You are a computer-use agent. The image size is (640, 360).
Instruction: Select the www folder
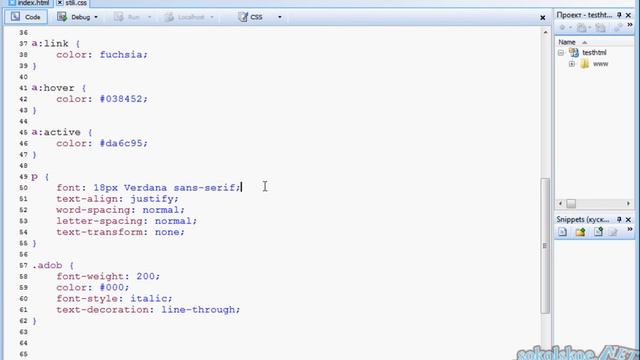tap(600, 64)
